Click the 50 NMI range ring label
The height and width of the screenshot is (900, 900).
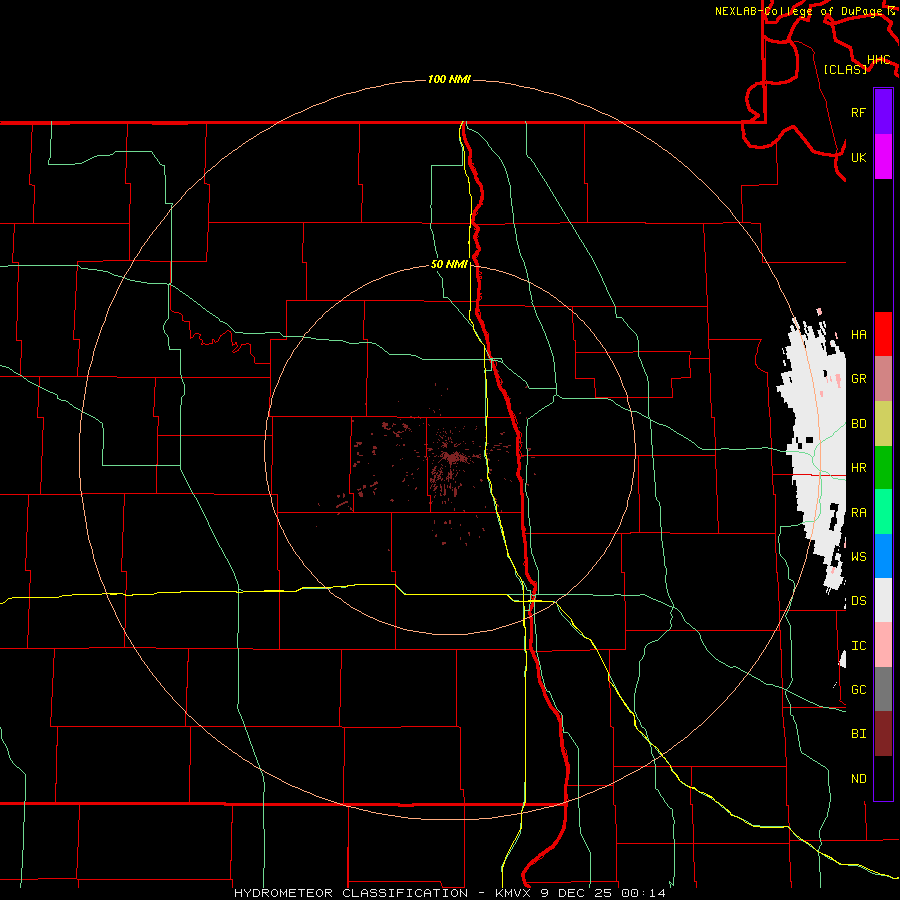449,264
